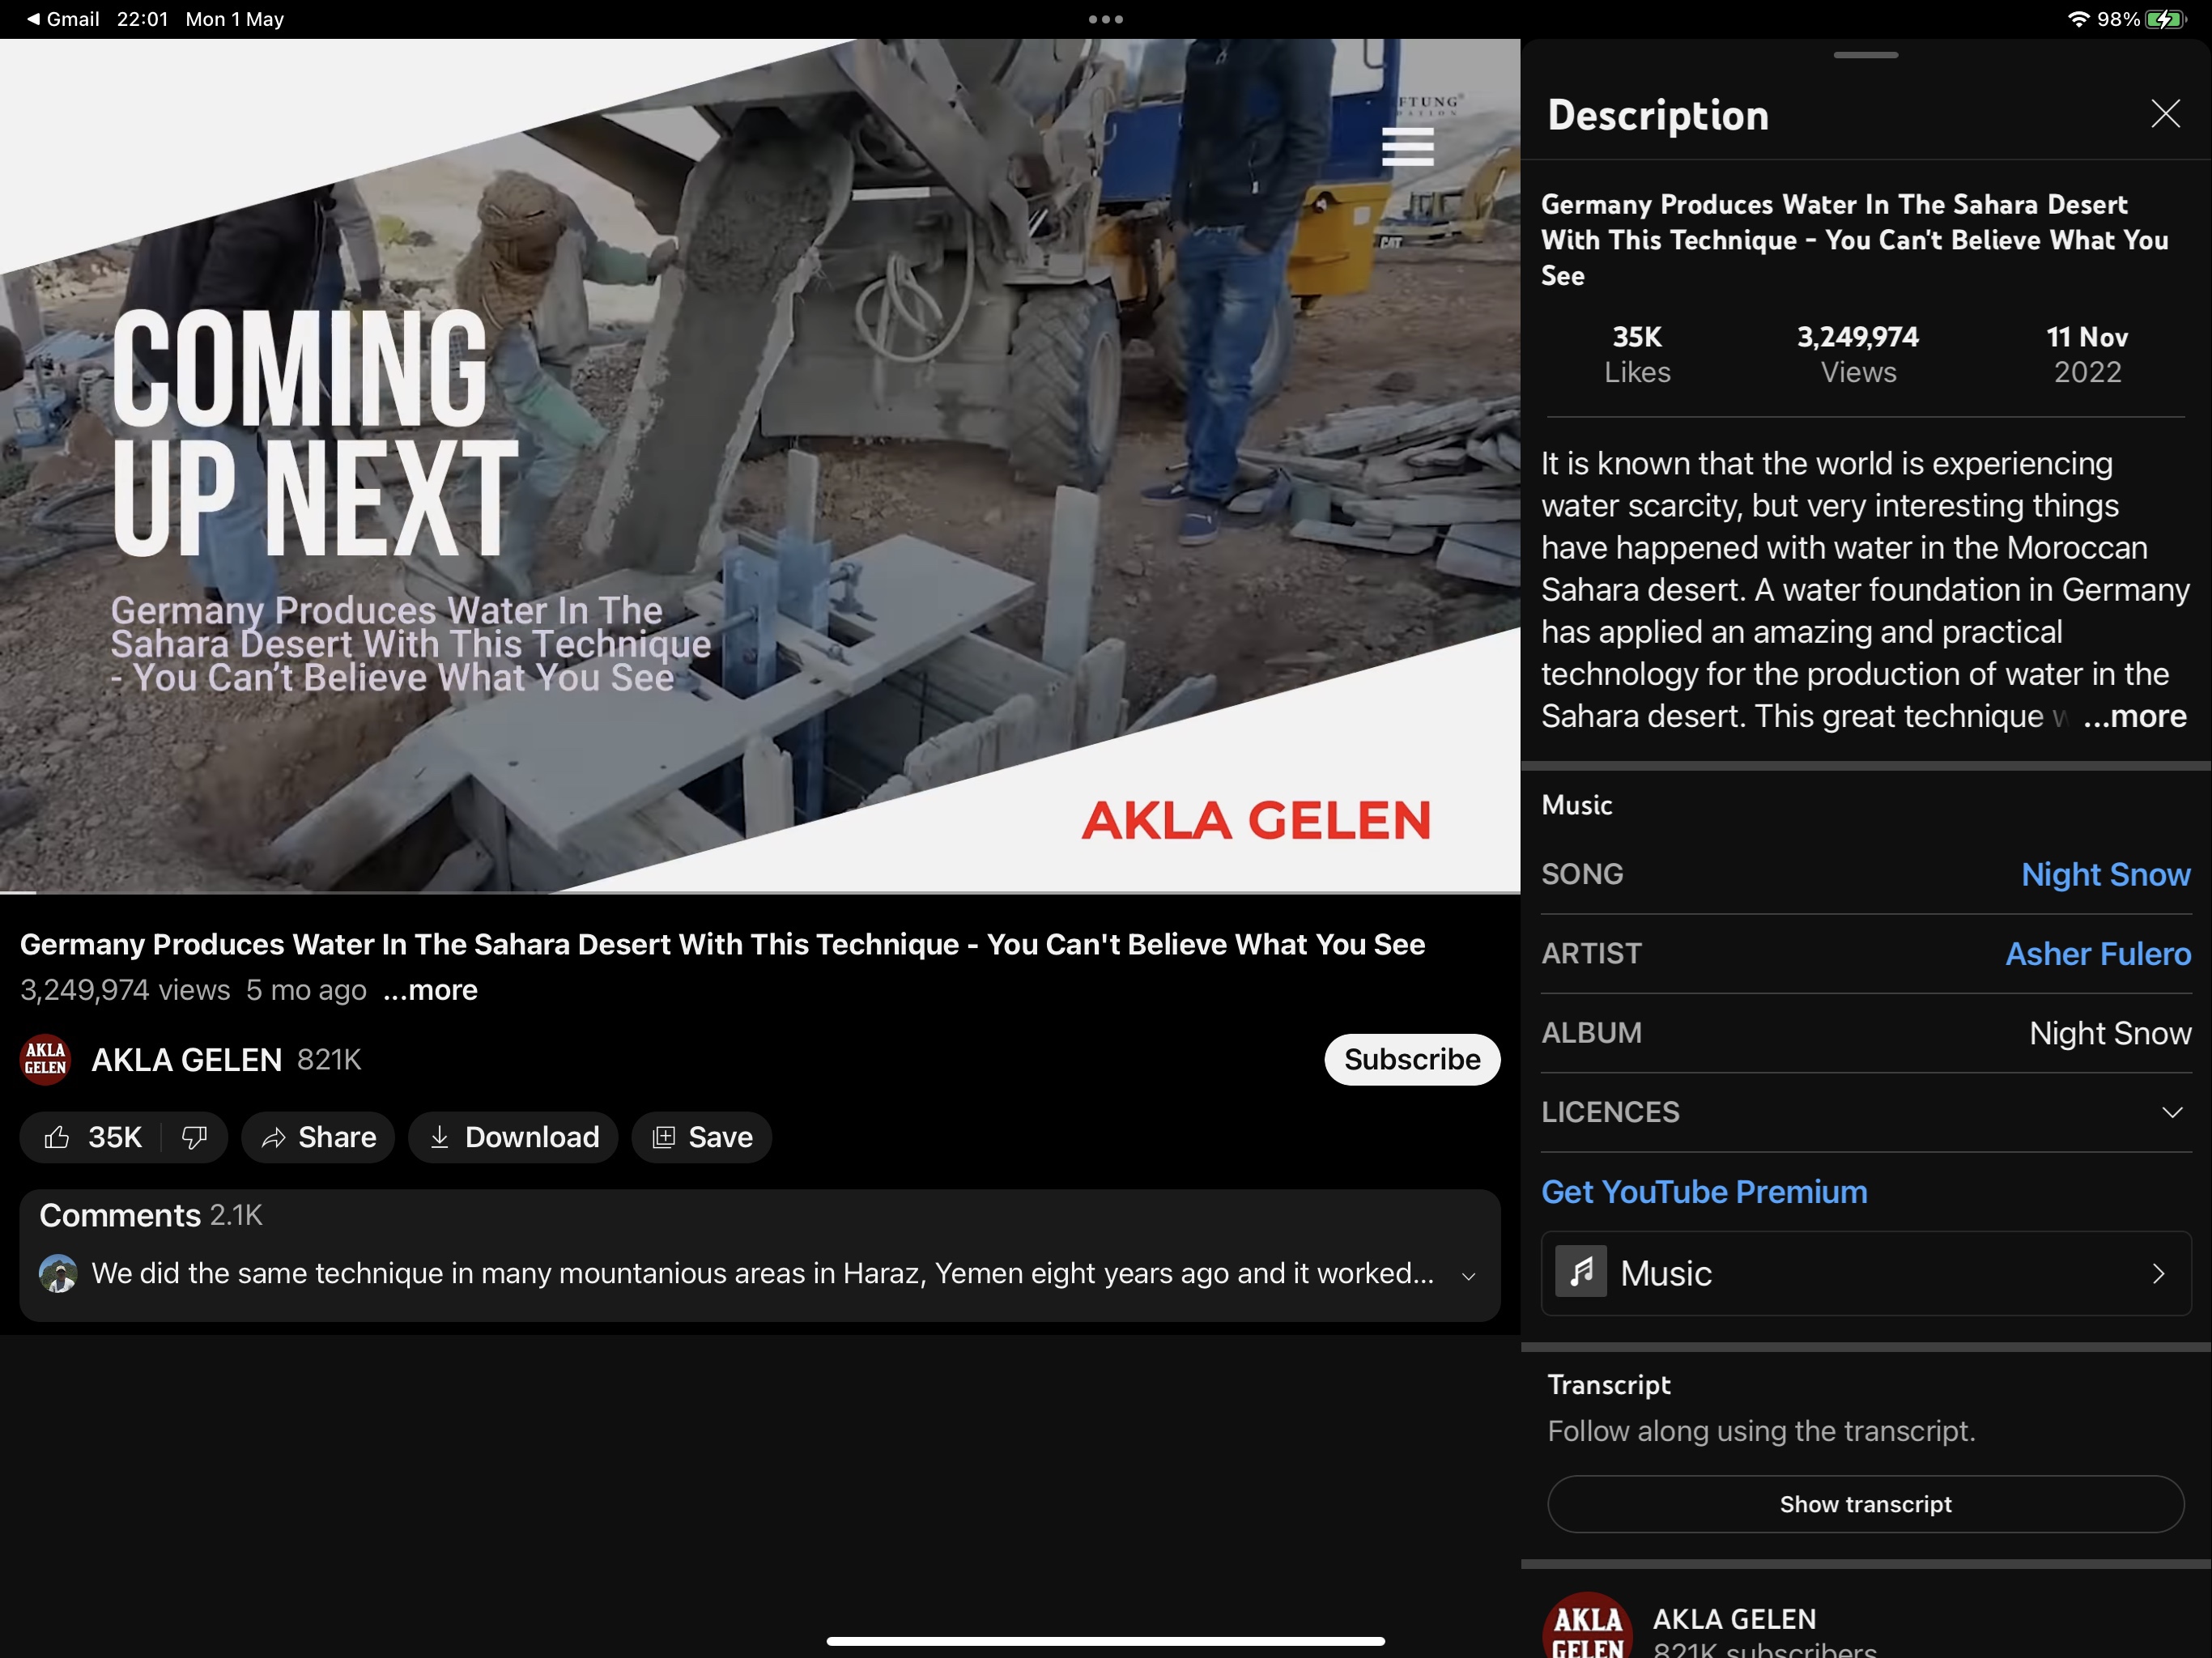The image size is (2212, 1658).
Task: Download the video for offline viewing
Action: pyautogui.click(x=513, y=1137)
